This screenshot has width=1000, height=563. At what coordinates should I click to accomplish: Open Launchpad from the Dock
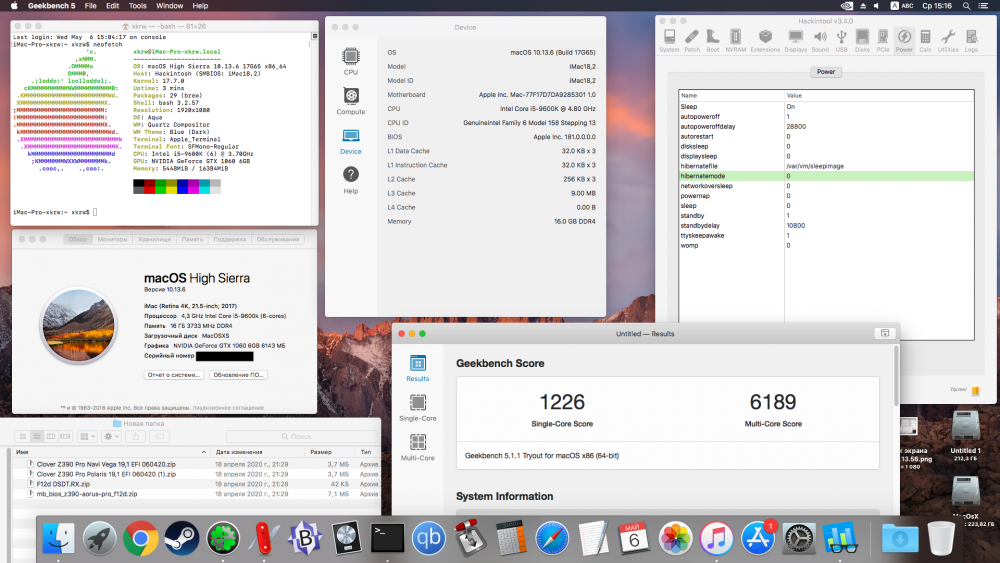tap(99, 539)
